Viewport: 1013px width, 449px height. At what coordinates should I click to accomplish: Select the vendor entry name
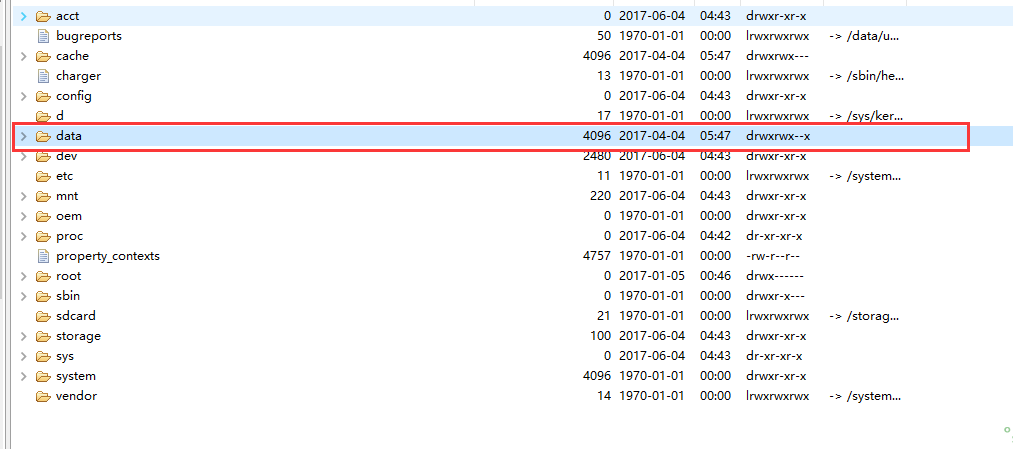(77, 396)
